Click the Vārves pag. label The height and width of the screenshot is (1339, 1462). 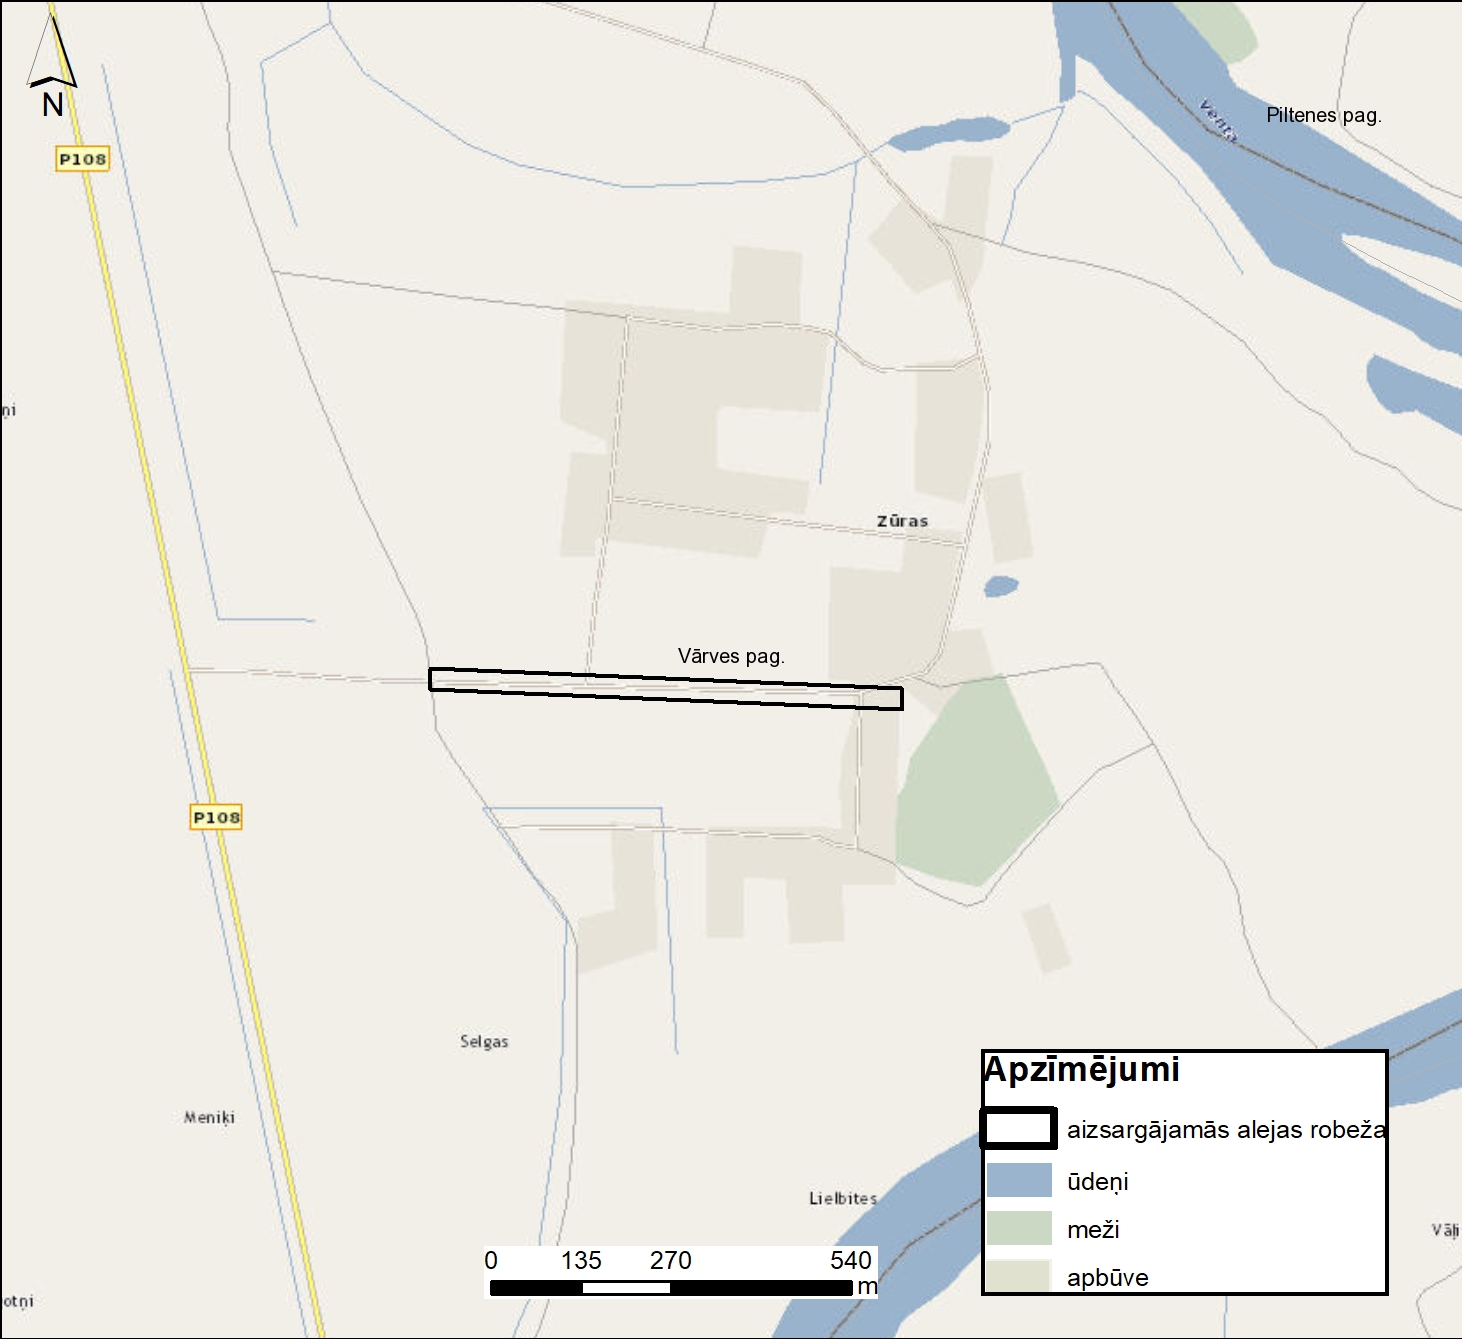pos(731,656)
